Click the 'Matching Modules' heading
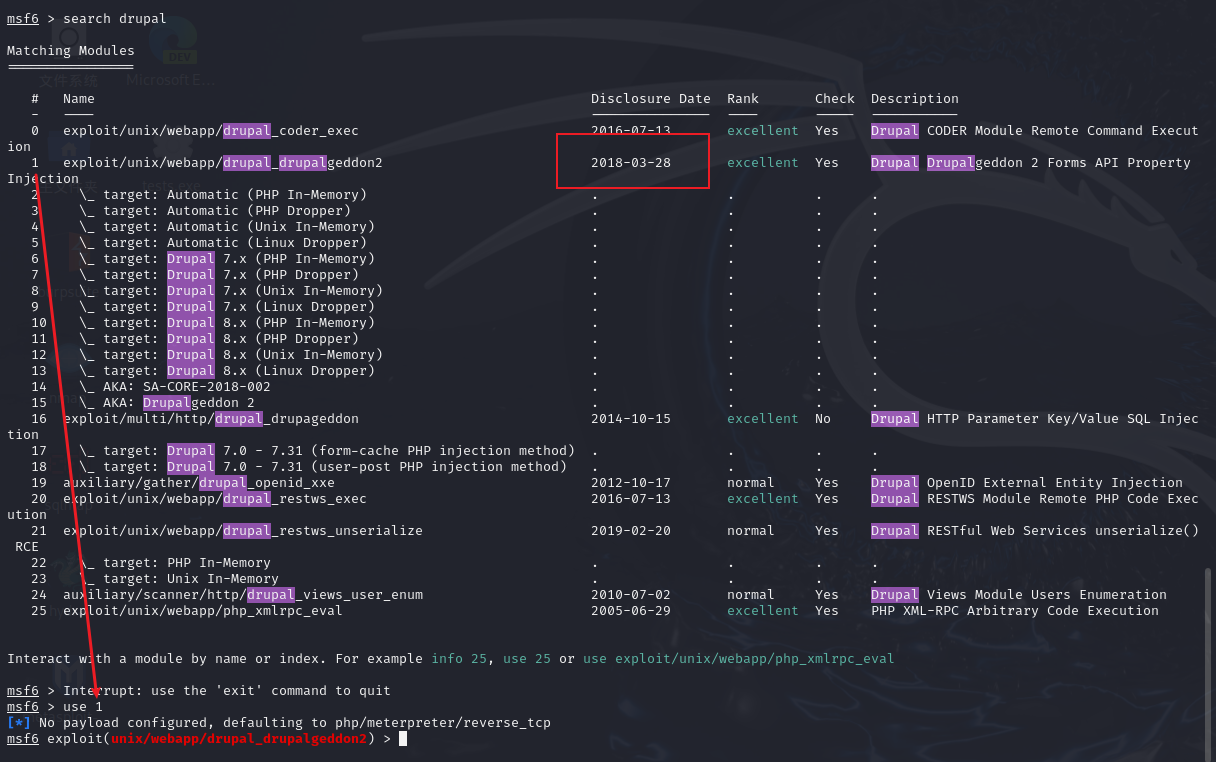 pyautogui.click(x=71, y=51)
